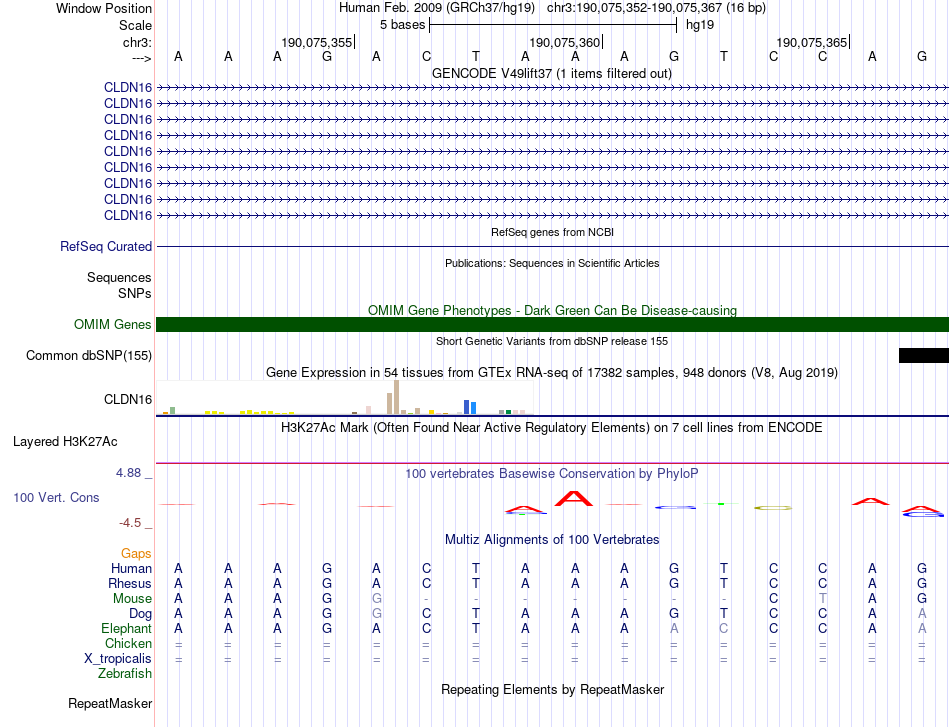Select the Zebrafish alignment row label
Screen dimensions: 950x727
pos(125,674)
